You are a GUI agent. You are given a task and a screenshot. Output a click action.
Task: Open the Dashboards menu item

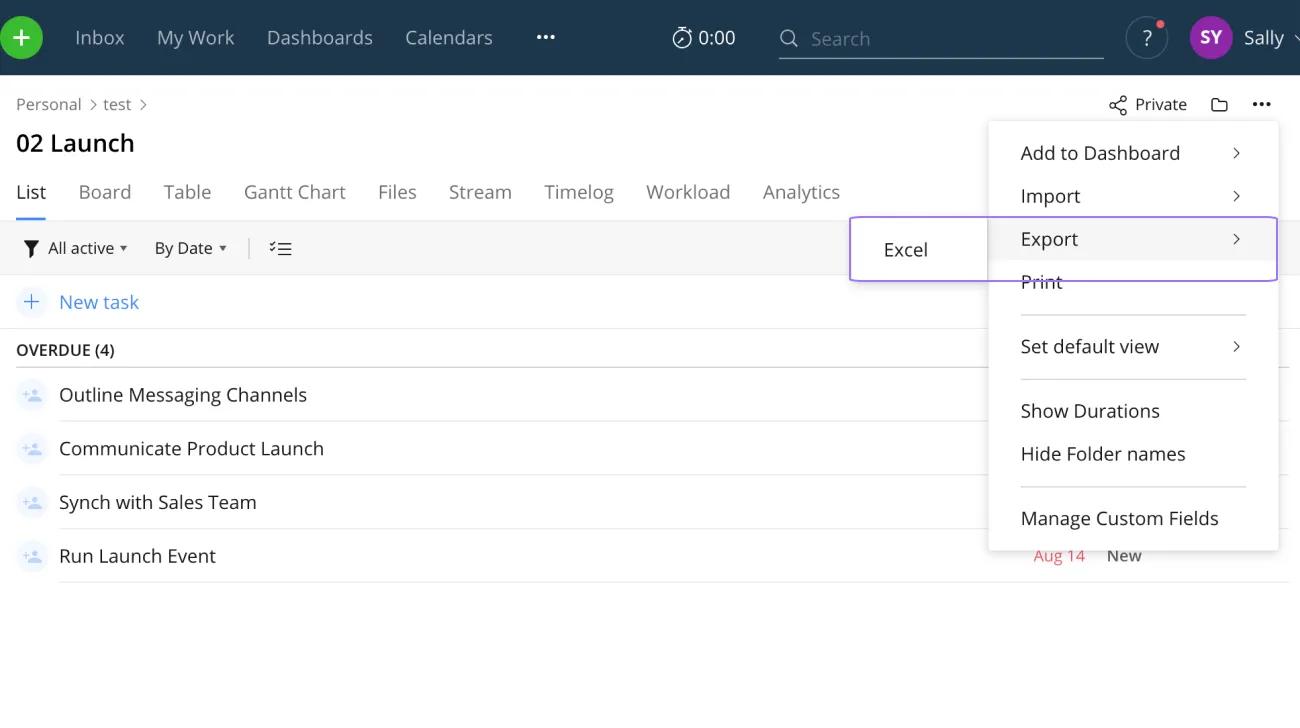tap(319, 37)
